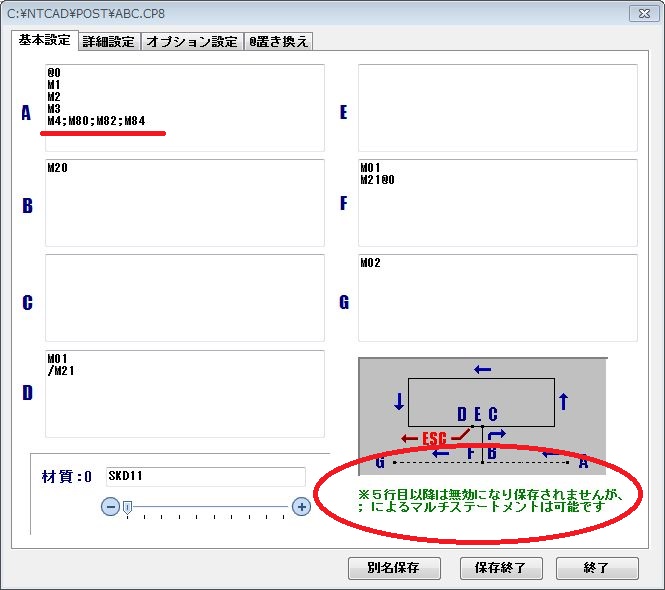Image resolution: width=665 pixels, height=590 pixels.
Task: Close the ABC.CP8 dialog window
Action: point(640,13)
